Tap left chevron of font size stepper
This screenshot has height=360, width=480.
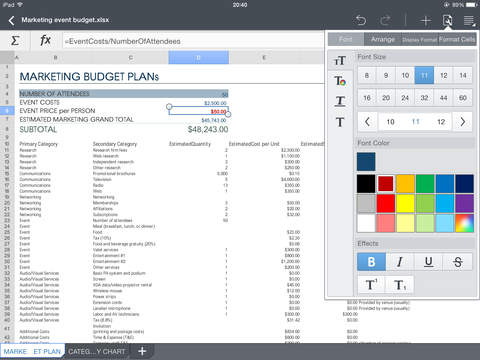pyautogui.click(x=367, y=122)
